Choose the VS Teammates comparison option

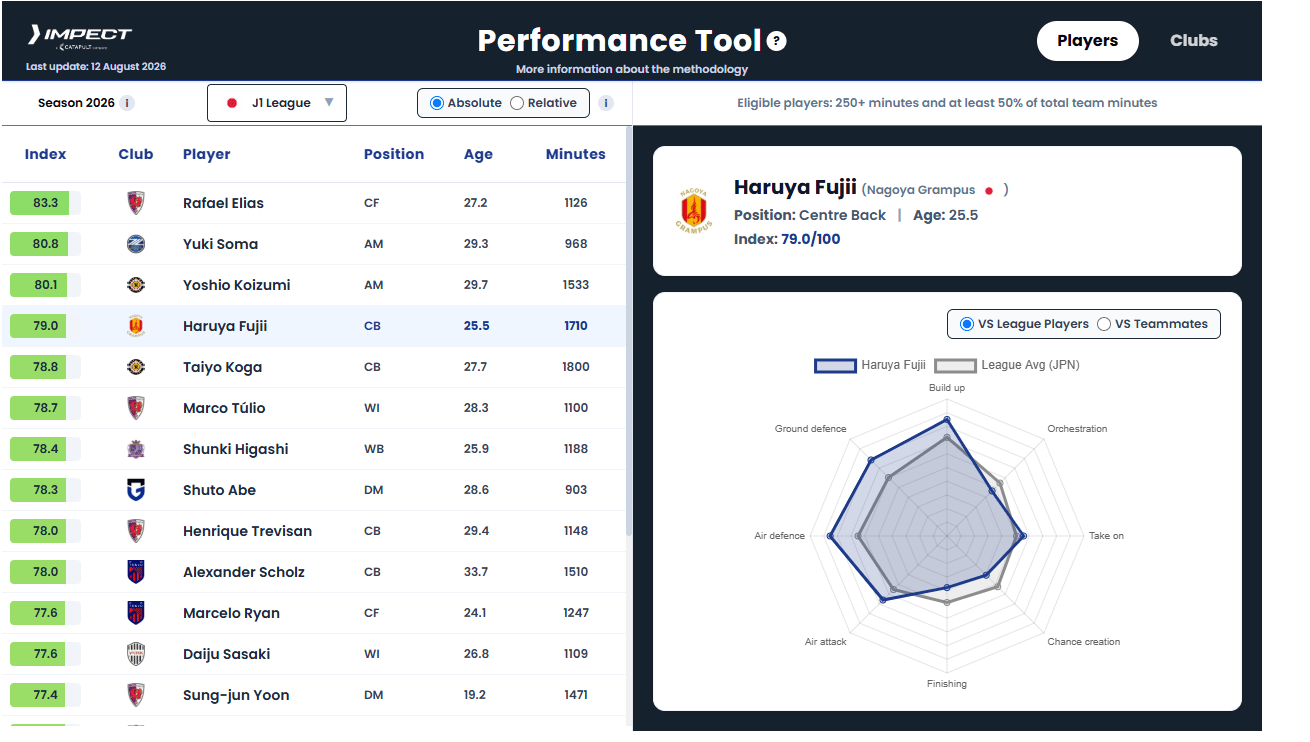point(1104,324)
